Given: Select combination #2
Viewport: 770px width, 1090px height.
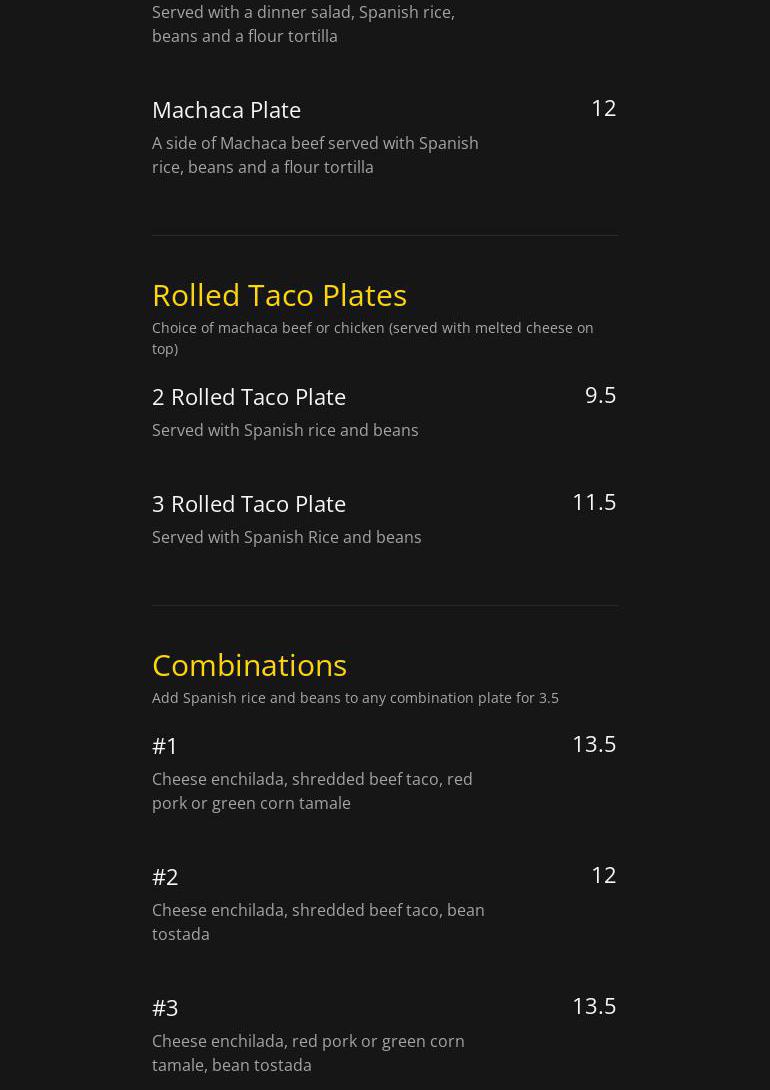Looking at the screenshot, I should (165, 877).
